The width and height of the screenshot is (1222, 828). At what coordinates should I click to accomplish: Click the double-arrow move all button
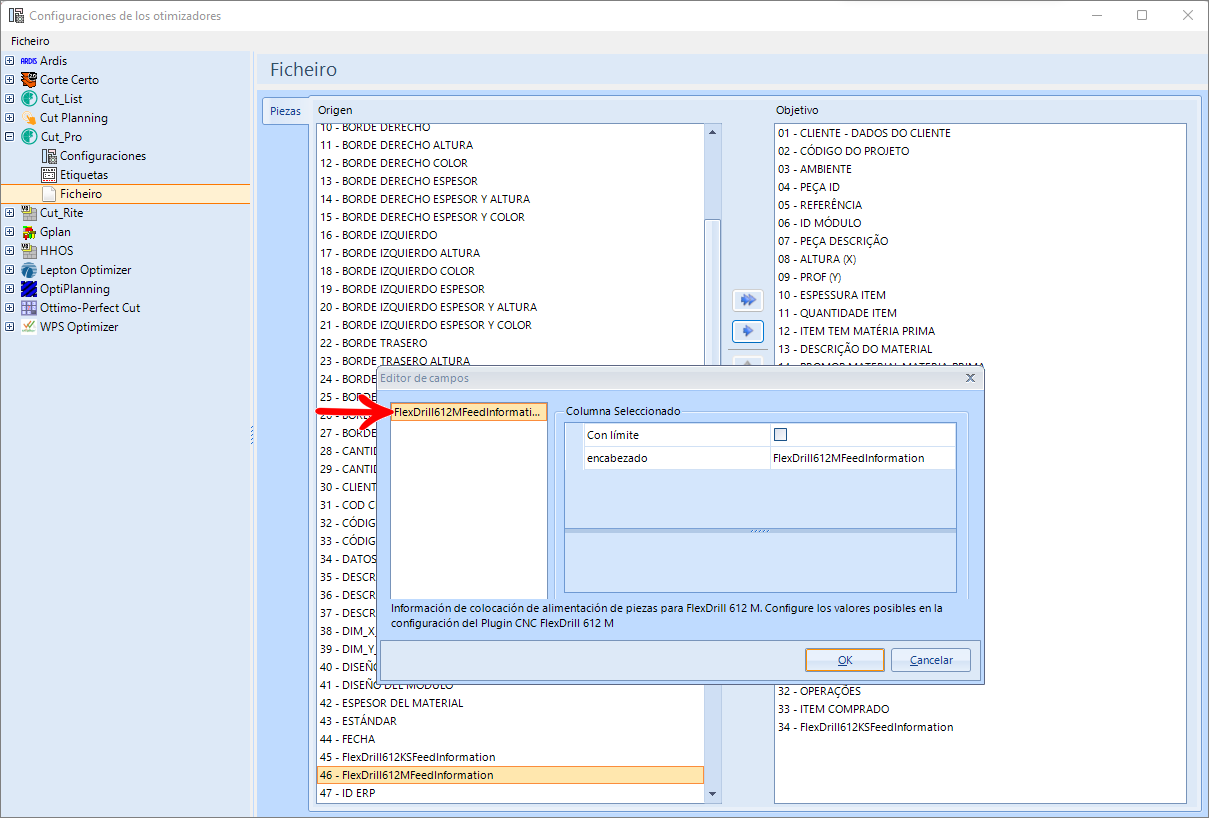point(747,300)
